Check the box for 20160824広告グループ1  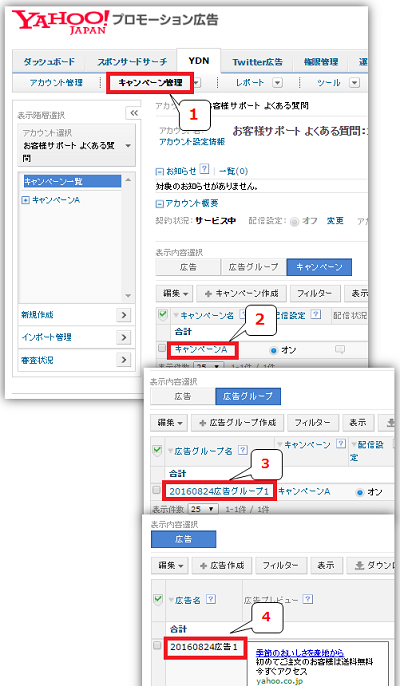click(x=156, y=490)
